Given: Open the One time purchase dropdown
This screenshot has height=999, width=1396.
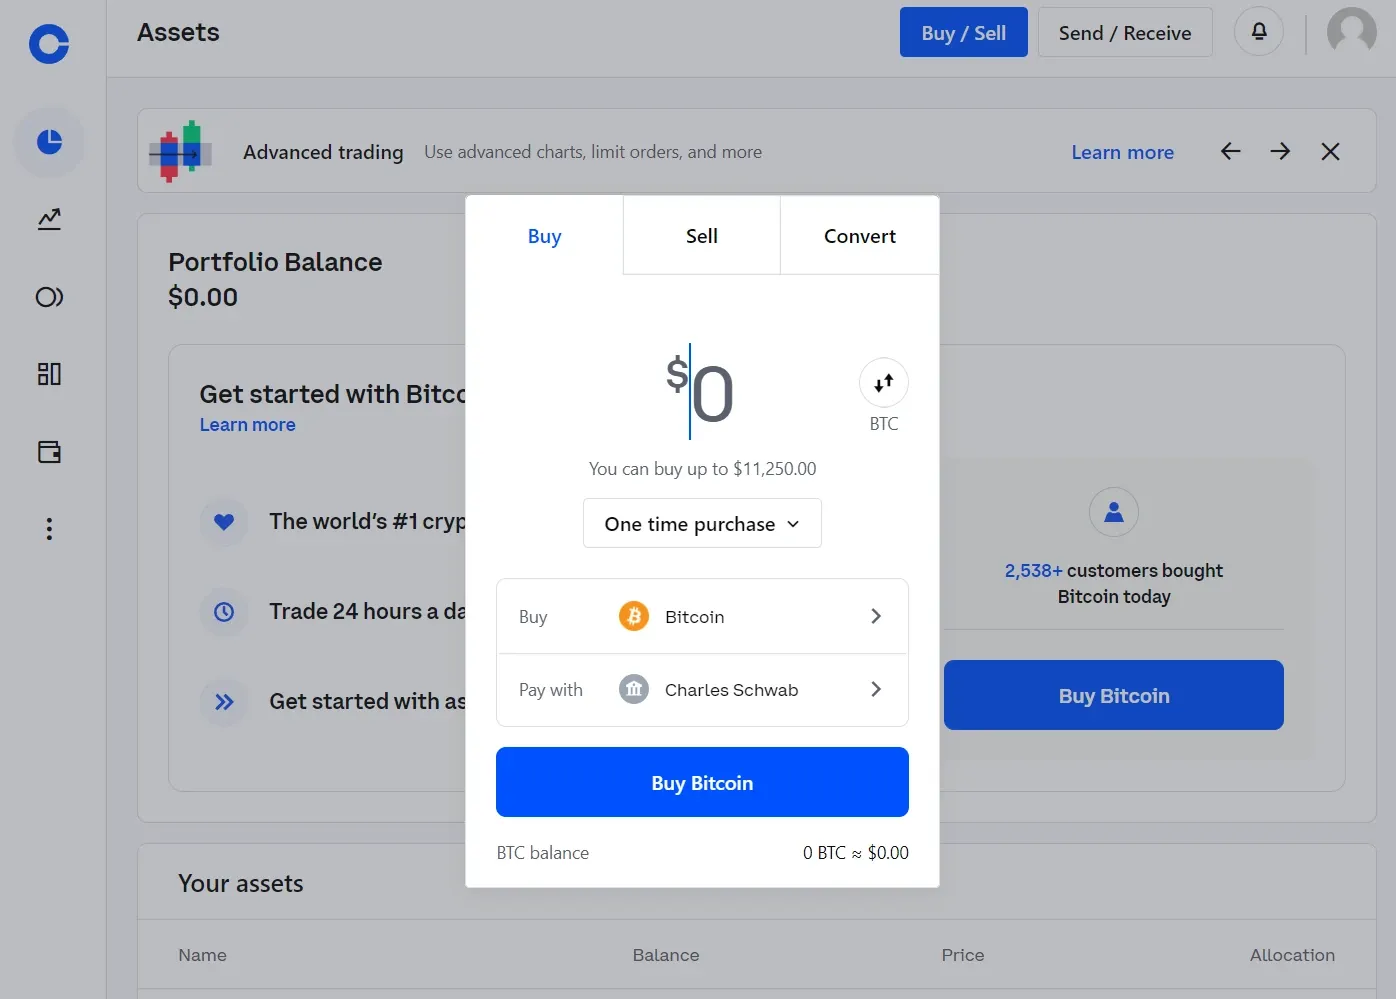Looking at the screenshot, I should coord(702,523).
